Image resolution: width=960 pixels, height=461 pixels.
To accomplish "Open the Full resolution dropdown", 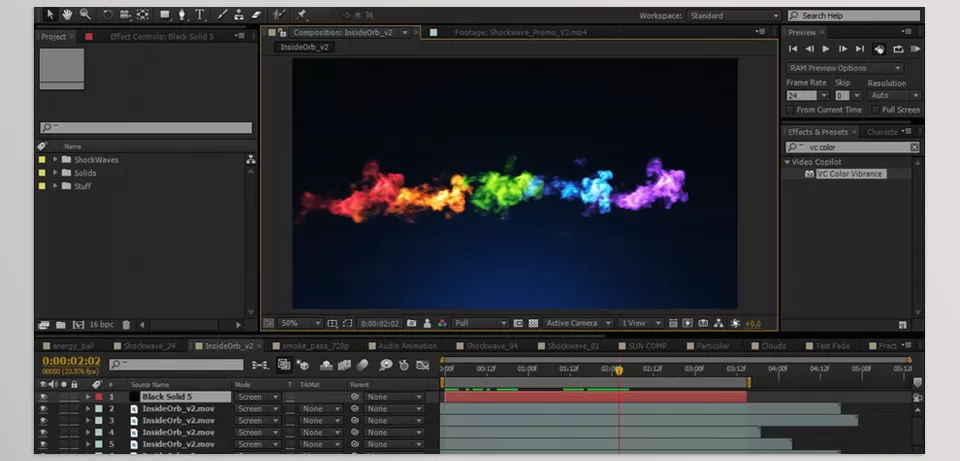I will (481, 323).
